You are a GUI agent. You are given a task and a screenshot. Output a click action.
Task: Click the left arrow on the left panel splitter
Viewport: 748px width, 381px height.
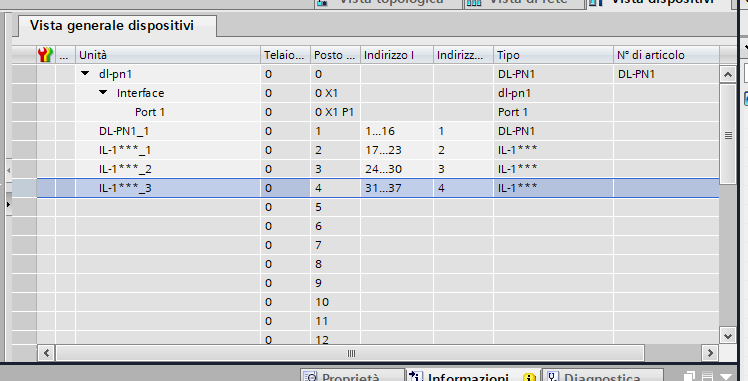[x=8, y=170]
